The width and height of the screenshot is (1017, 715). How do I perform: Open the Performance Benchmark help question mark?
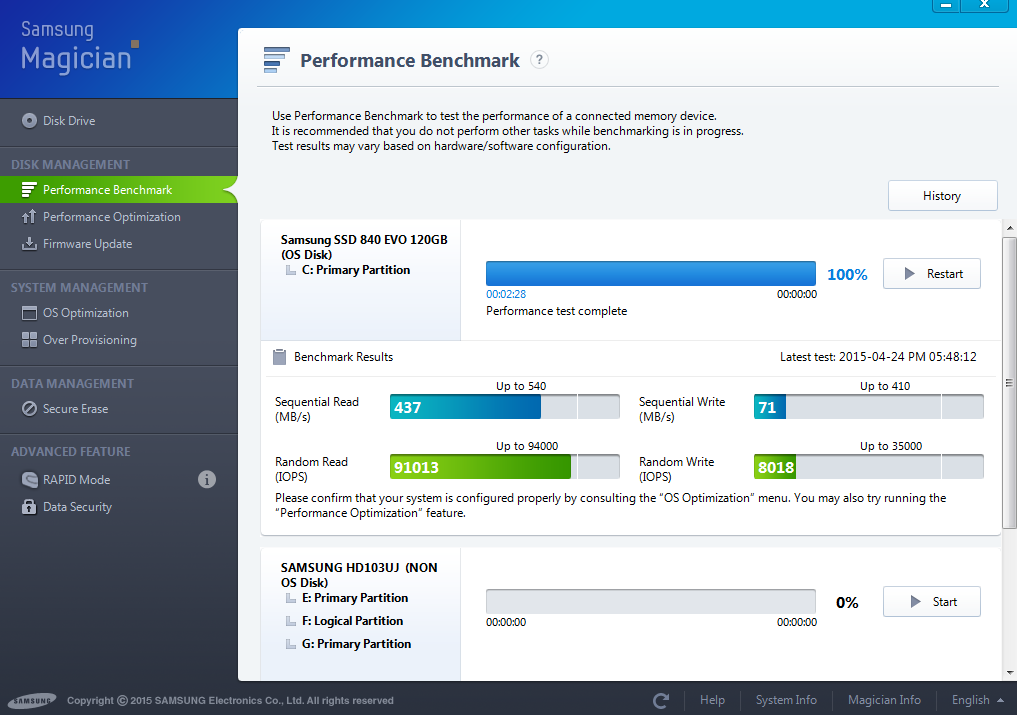click(x=539, y=60)
